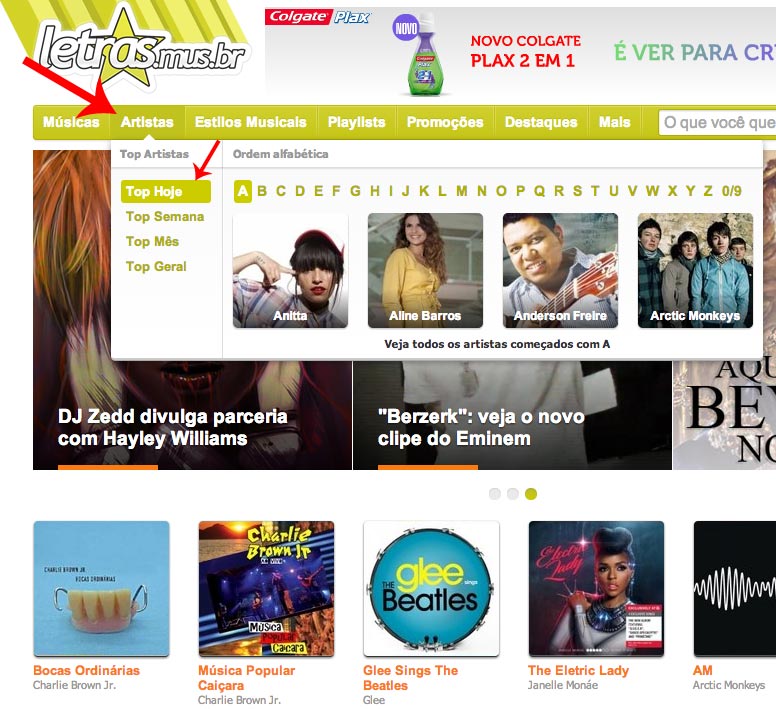The image size is (776, 709).
Task: Open the Anitta artist thumbnail
Action: [290, 271]
